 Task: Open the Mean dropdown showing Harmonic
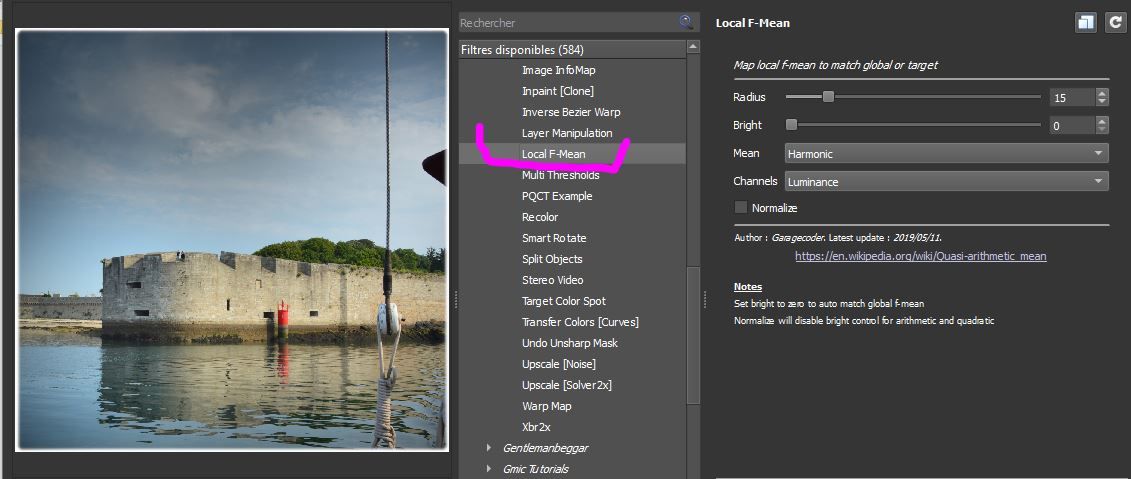pos(946,154)
